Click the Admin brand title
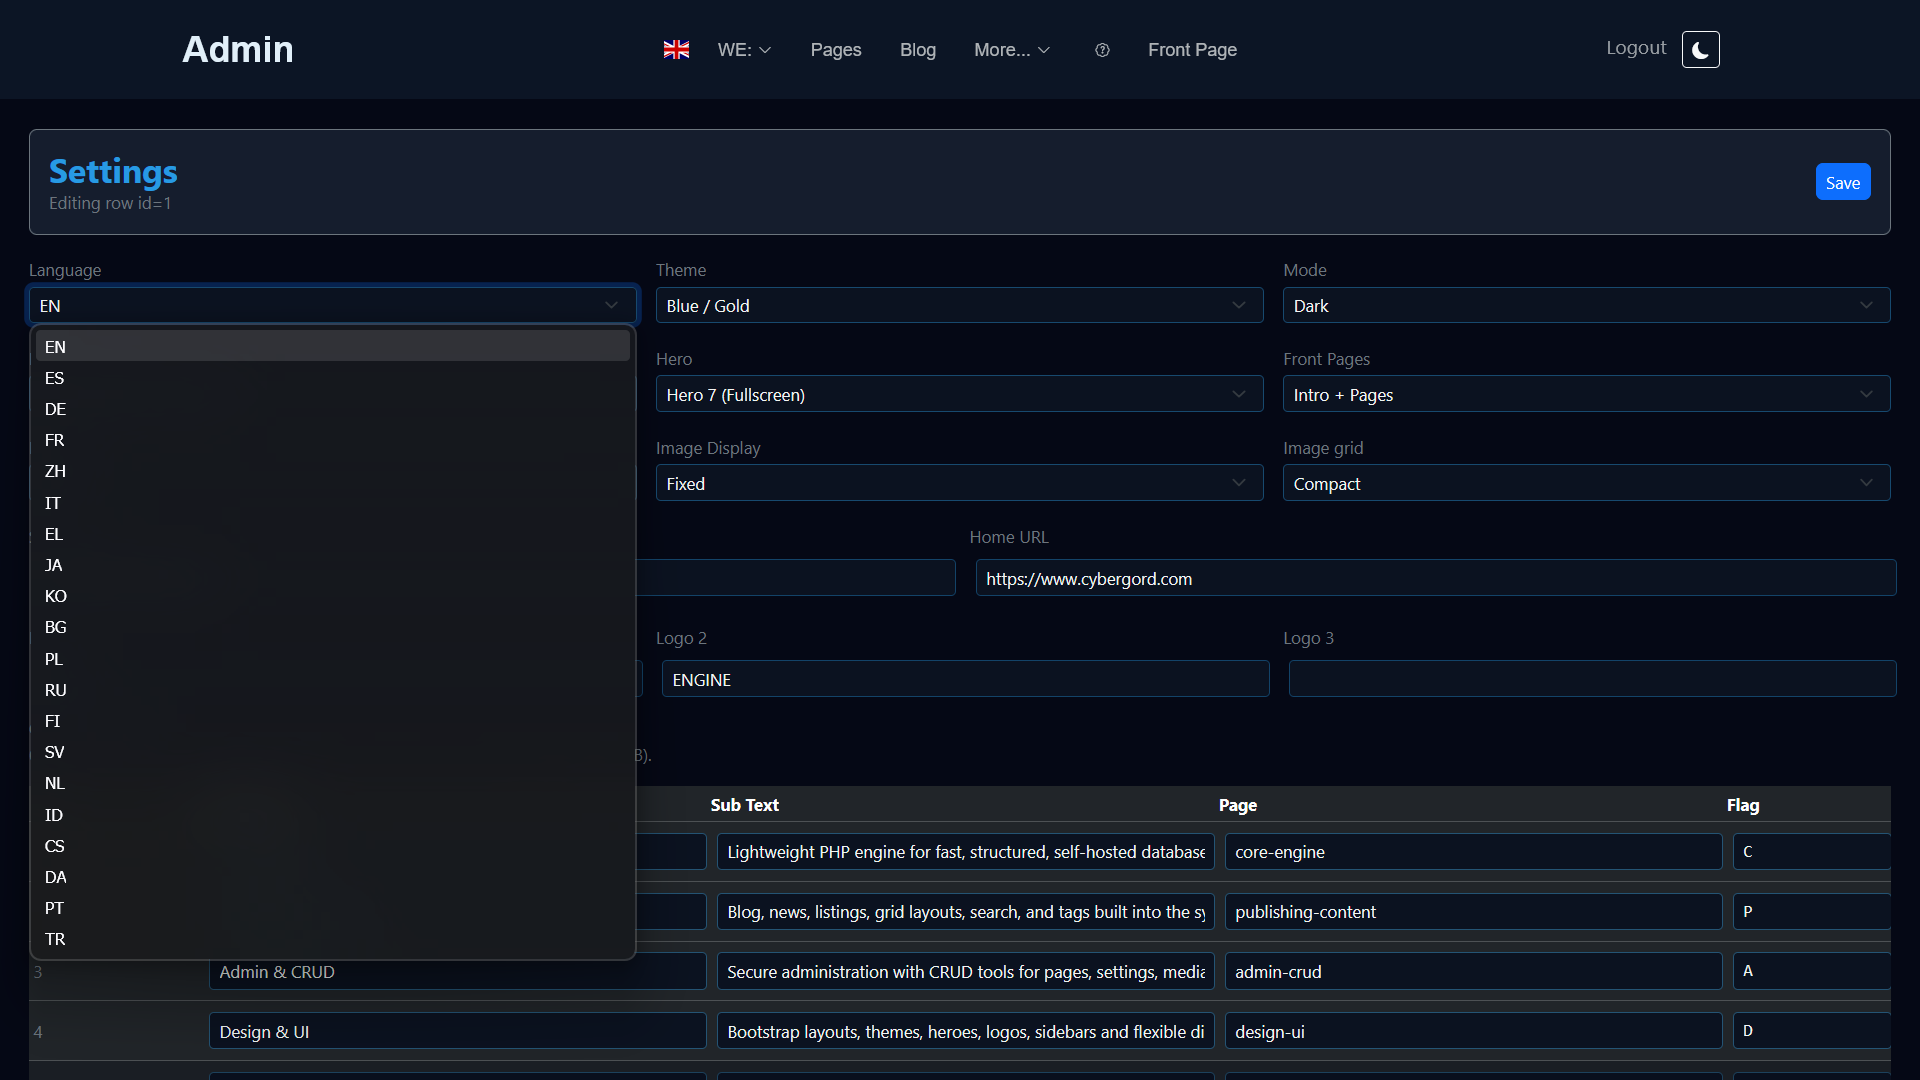The height and width of the screenshot is (1080, 1920). click(238, 49)
